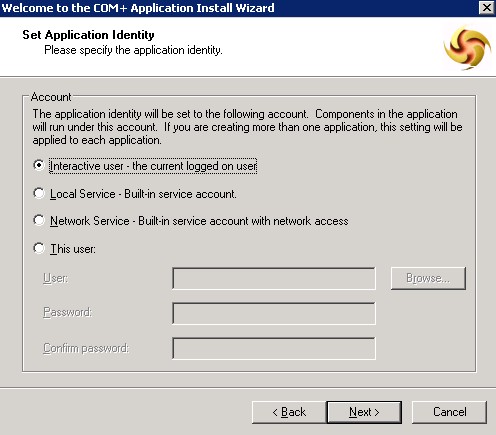Screen dimensions: 496x435
Task: Click the User text field
Action: pos(274,278)
